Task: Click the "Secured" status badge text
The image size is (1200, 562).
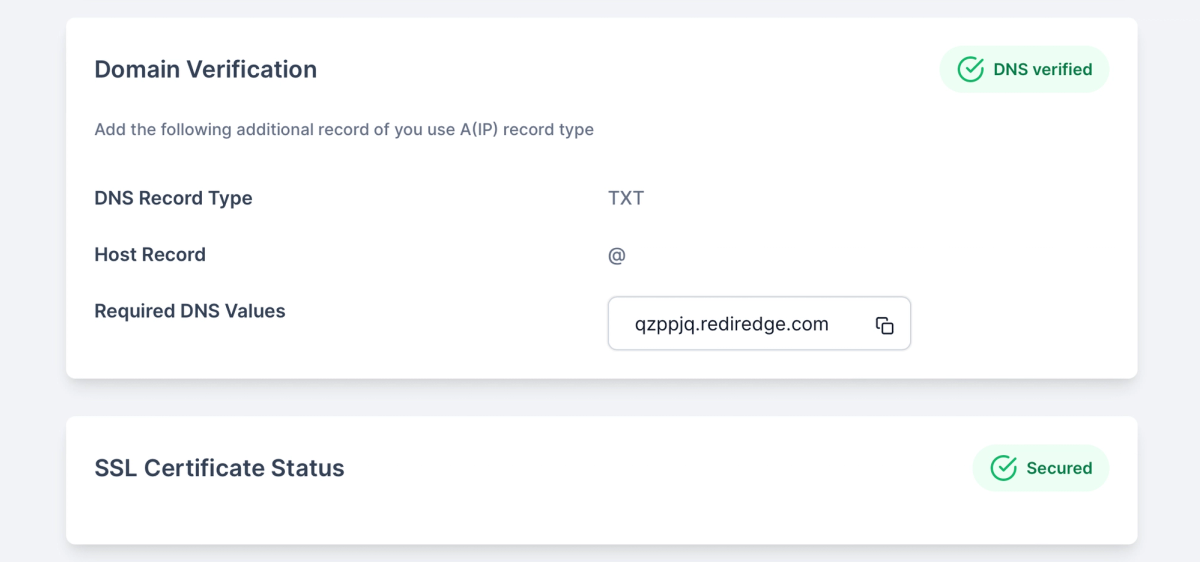Action: tap(1059, 468)
